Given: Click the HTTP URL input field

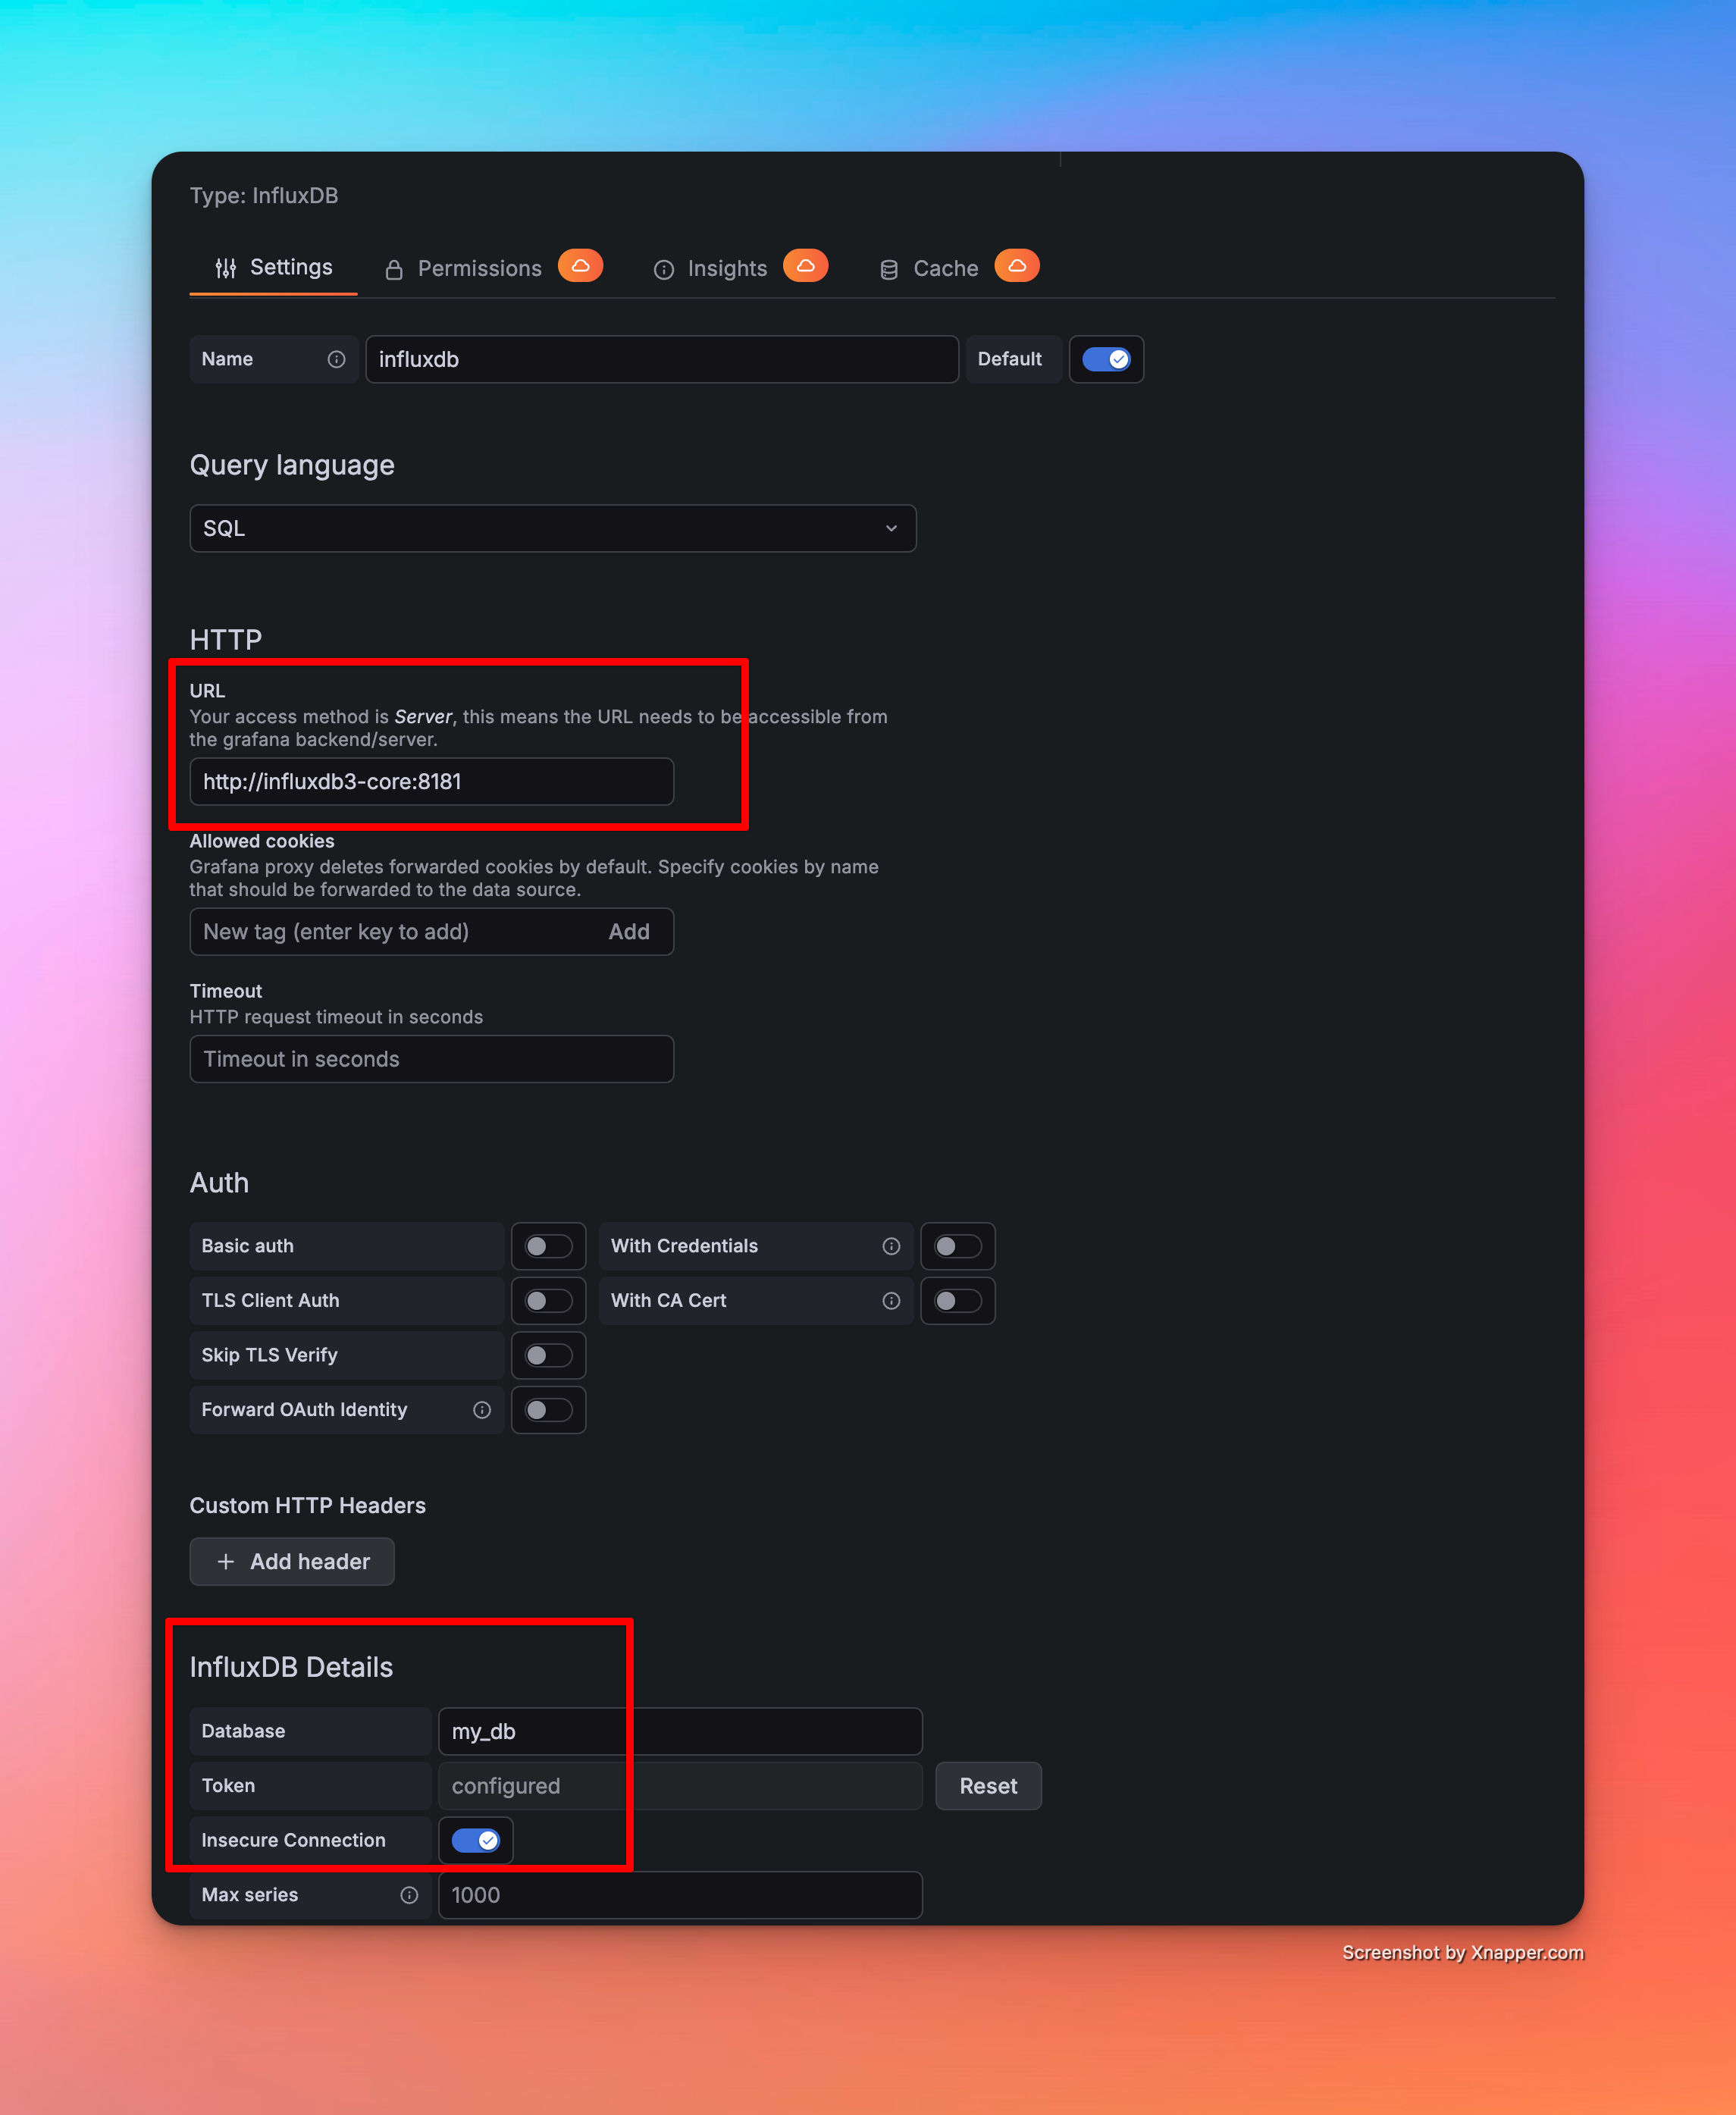Looking at the screenshot, I should pyautogui.click(x=431, y=781).
